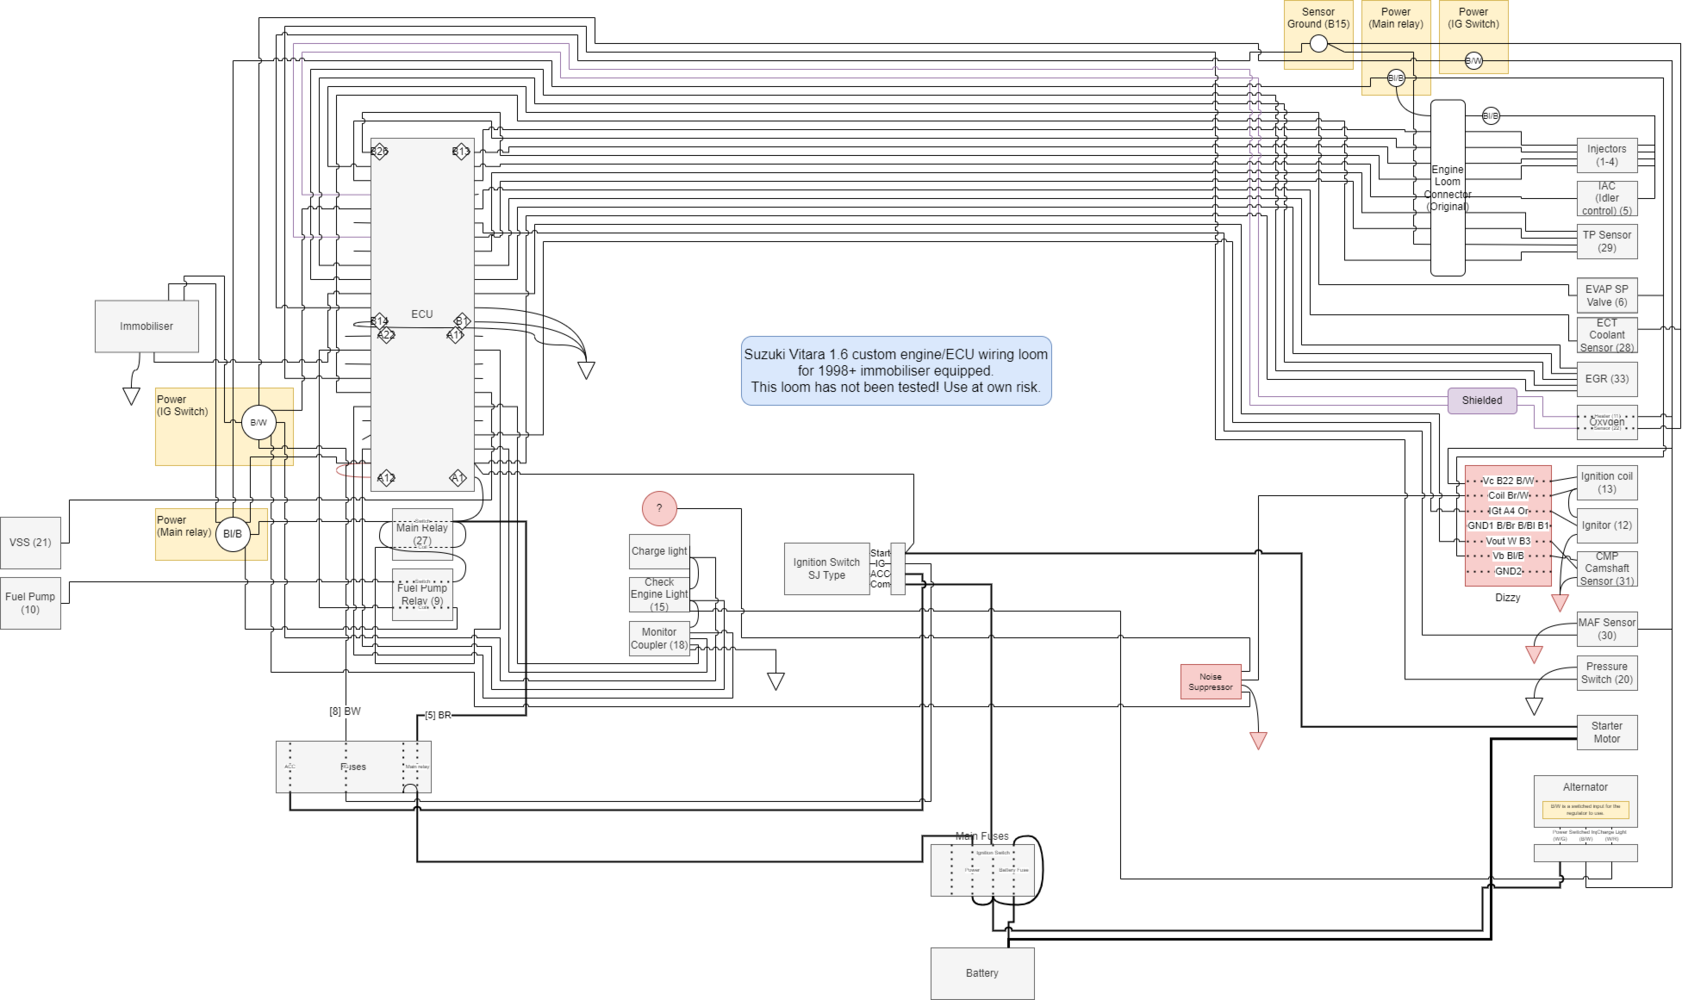Select the Noise Suppressor box
Image resolution: width=1682 pixels, height=1000 pixels.
pos(1210,682)
